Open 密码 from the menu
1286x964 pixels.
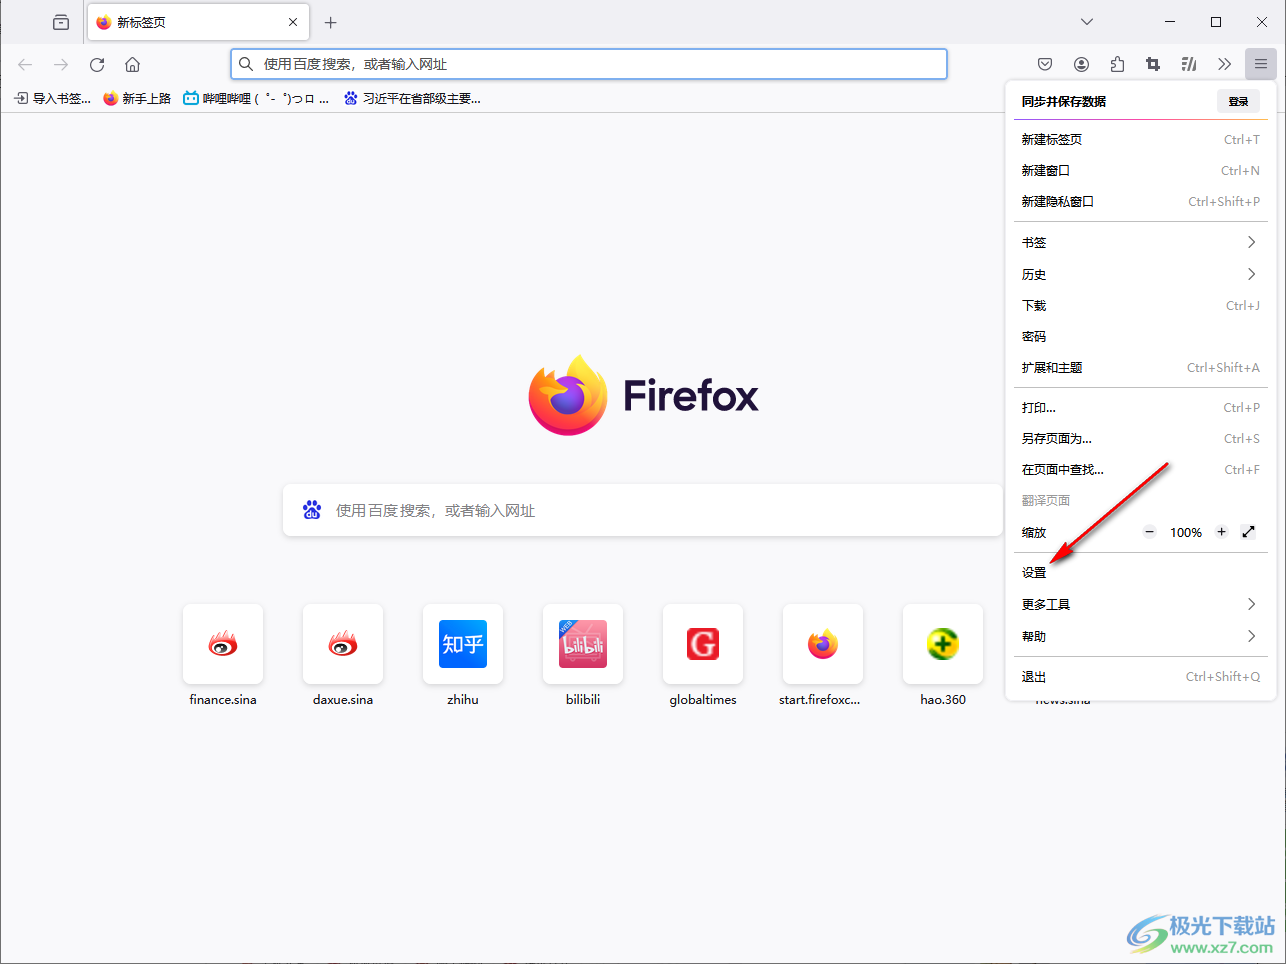1140,336
